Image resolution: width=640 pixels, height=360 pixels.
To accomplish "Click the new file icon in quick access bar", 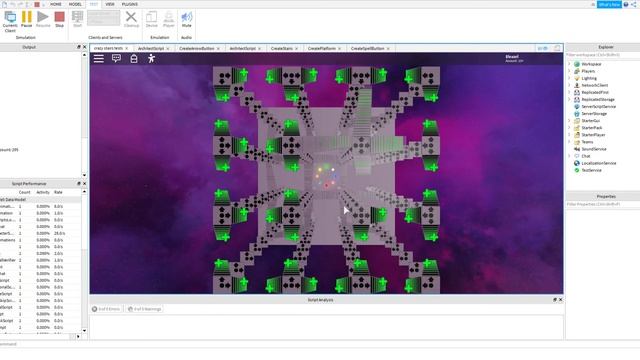I will coord(4,4).
